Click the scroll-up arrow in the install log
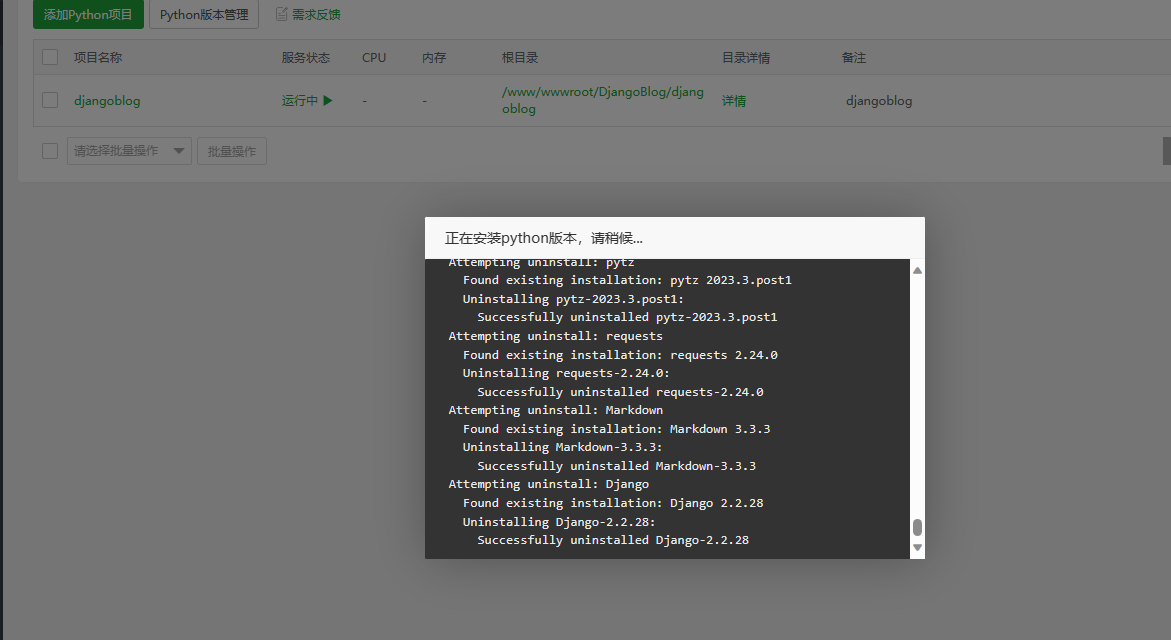The width and height of the screenshot is (1171, 640). pyautogui.click(x=917, y=270)
